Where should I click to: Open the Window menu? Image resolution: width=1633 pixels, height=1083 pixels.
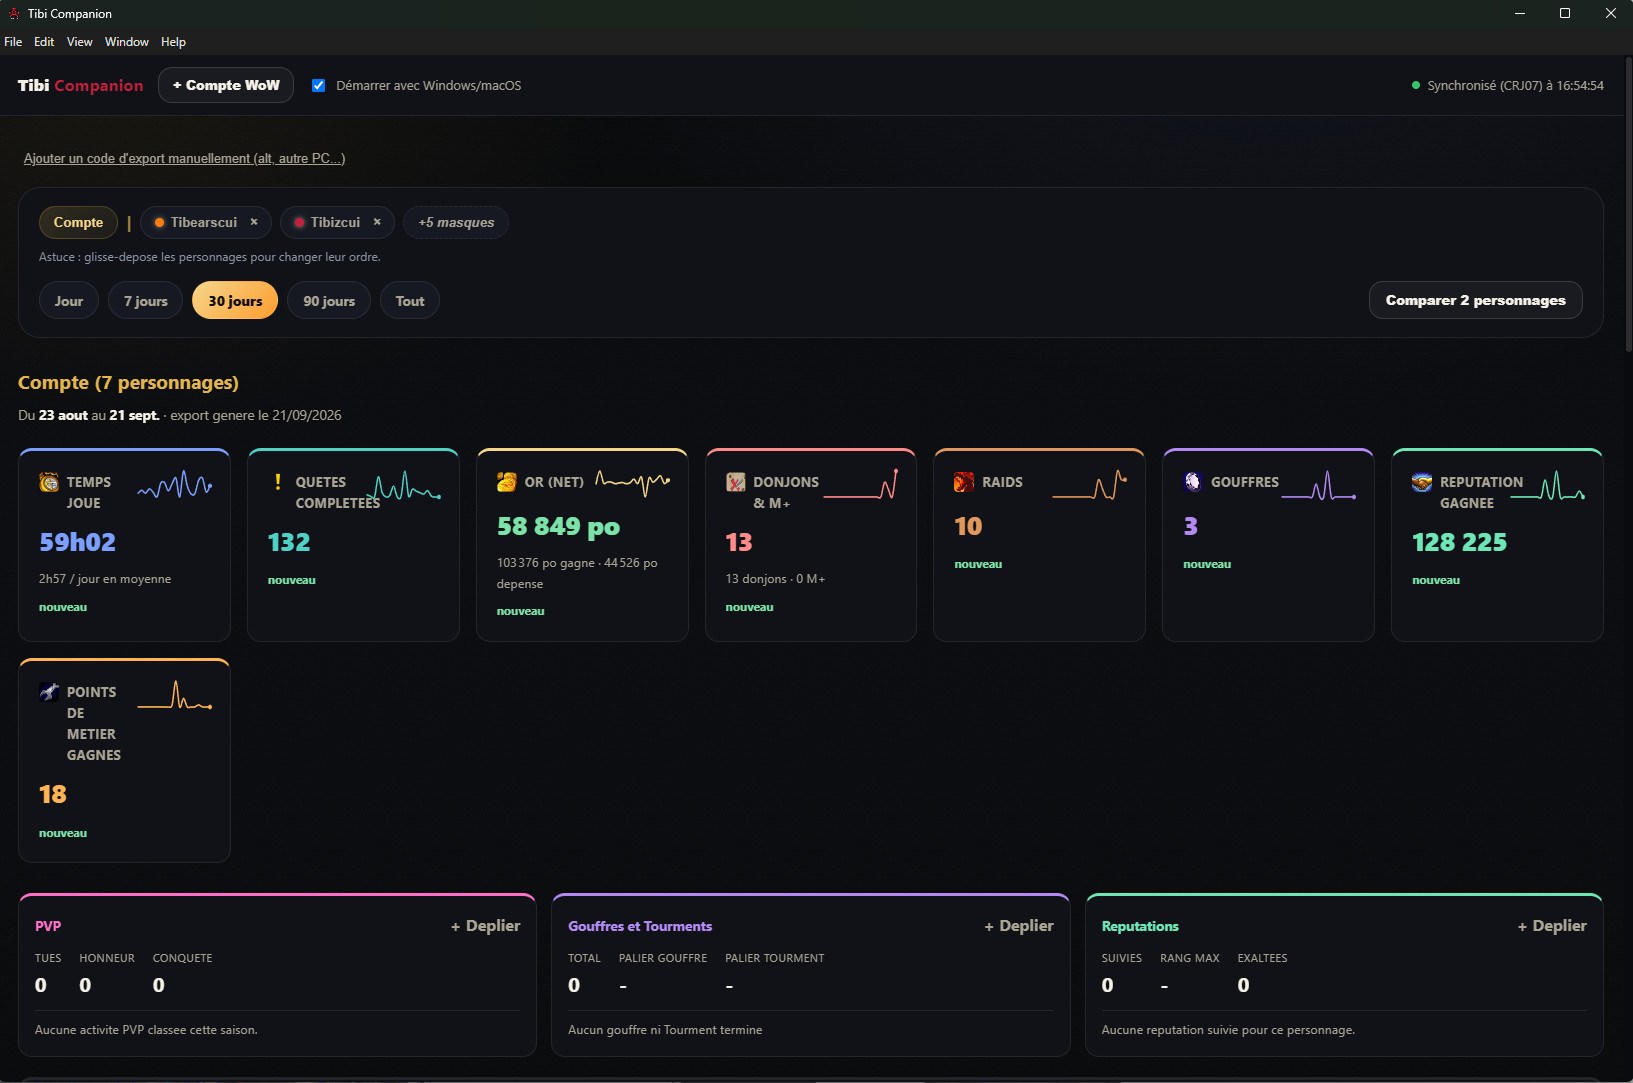[127, 42]
